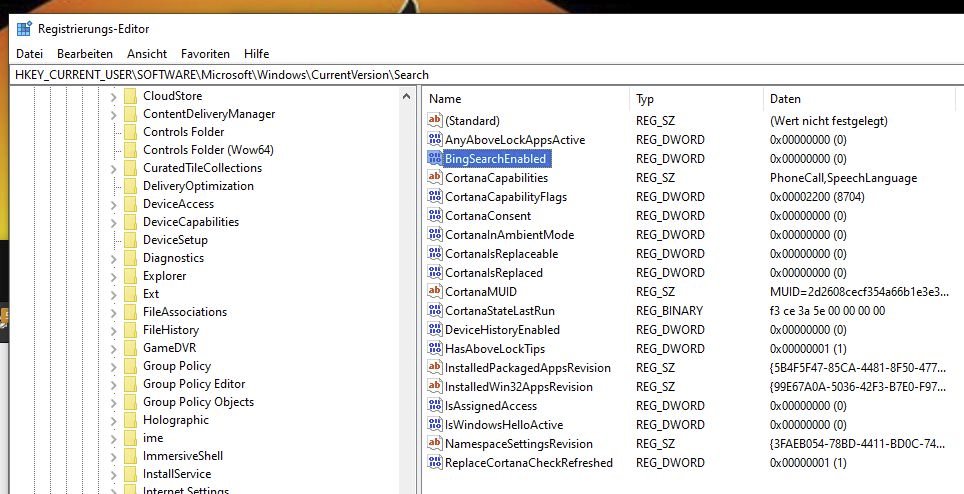Open the Bearbeiten menu

coord(85,54)
